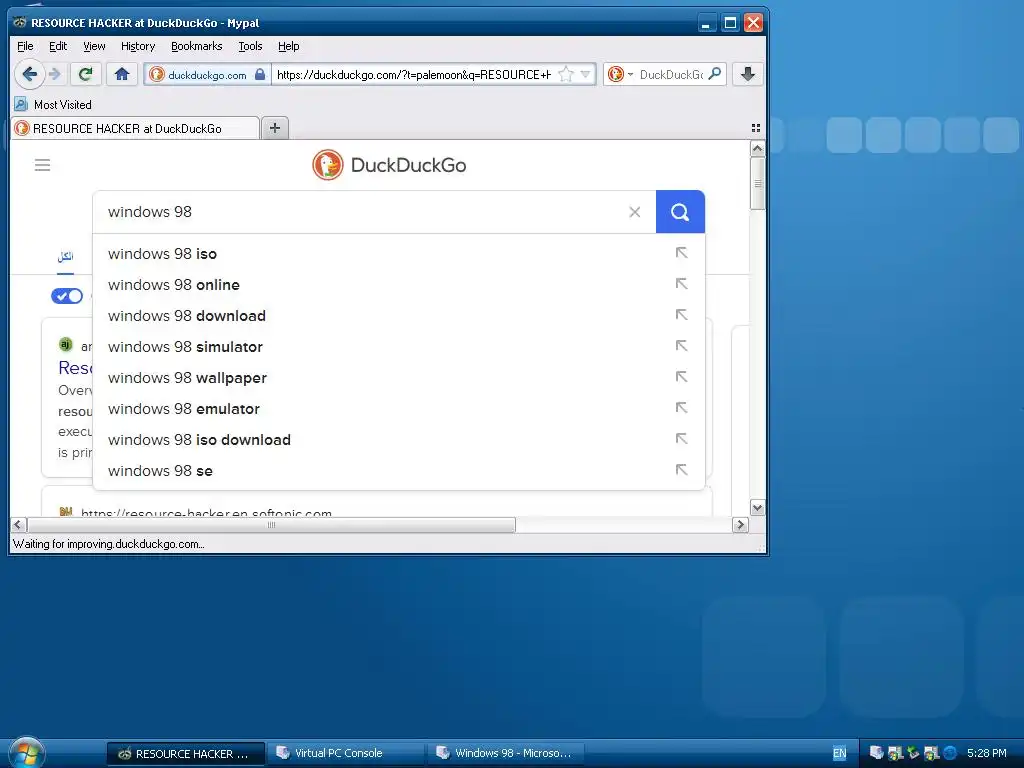This screenshot has height=768, width=1024.
Task: Open the DuckDuckGo hamburger menu
Action: 42,165
